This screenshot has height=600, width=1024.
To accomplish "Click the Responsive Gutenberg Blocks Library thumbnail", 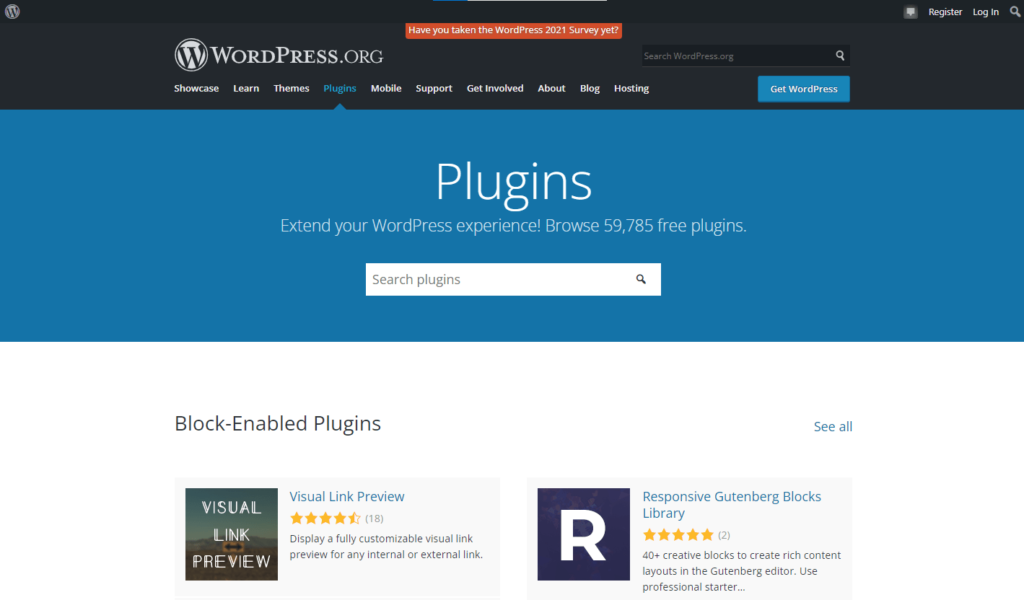I will coord(583,534).
